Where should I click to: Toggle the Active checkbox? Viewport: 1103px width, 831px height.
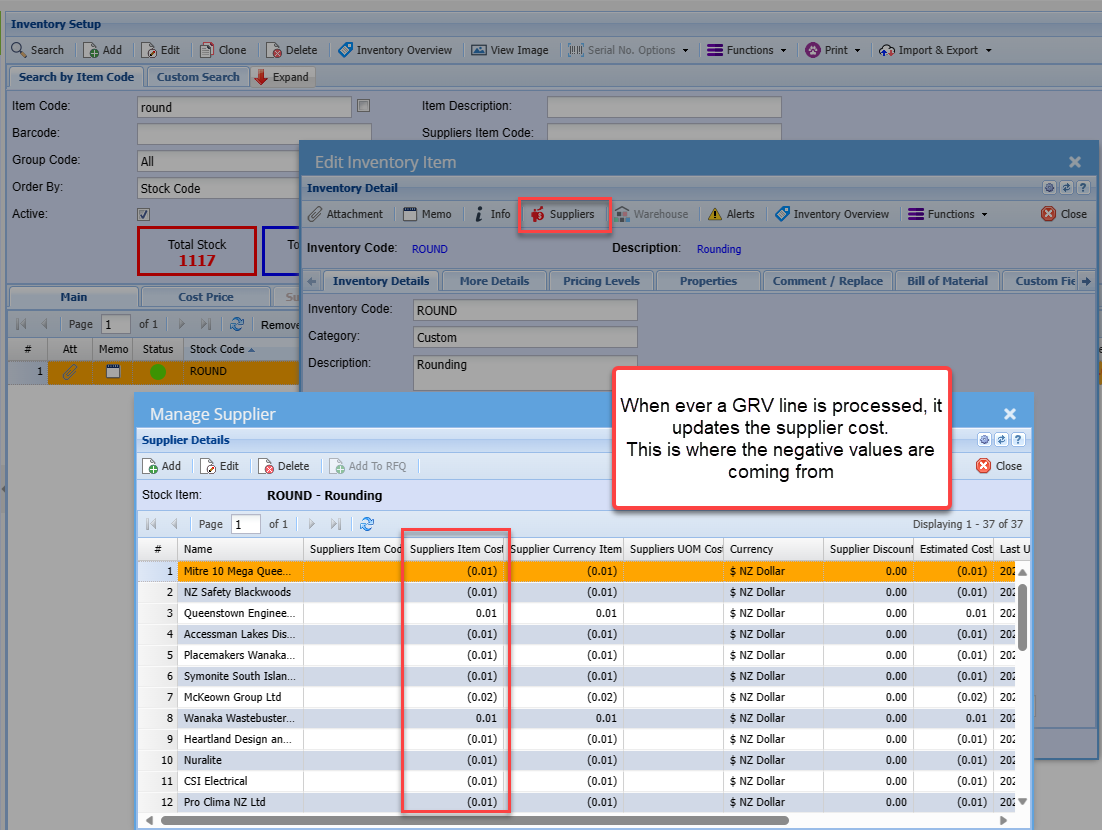pyautogui.click(x=143, y=215)
